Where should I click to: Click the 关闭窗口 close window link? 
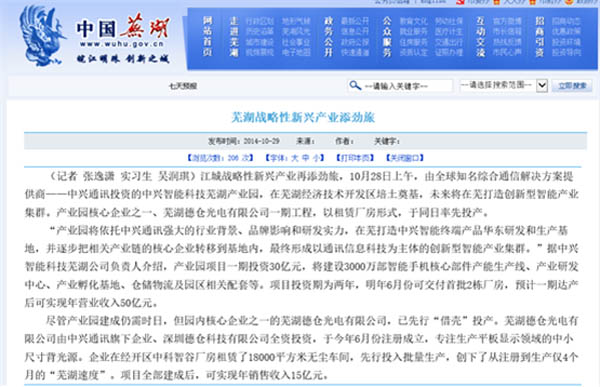coord(405,158)
